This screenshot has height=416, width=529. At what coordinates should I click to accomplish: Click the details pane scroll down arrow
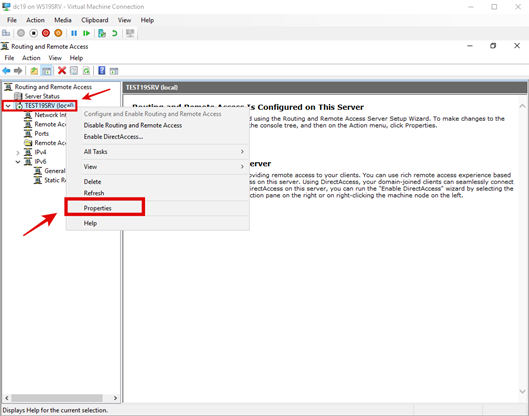(x=522, y=391)
